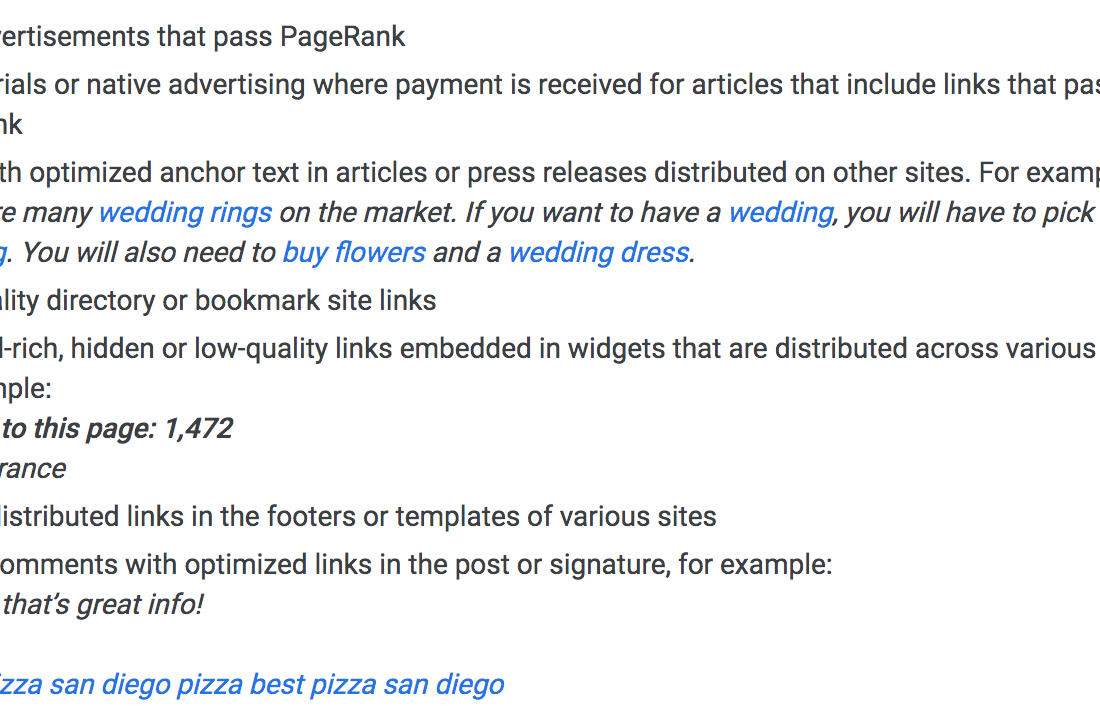The height and width of the screenshot is (728, 1100).
Task: Click the 'buy flowers' hyperlink
Action: coord(354,253)
